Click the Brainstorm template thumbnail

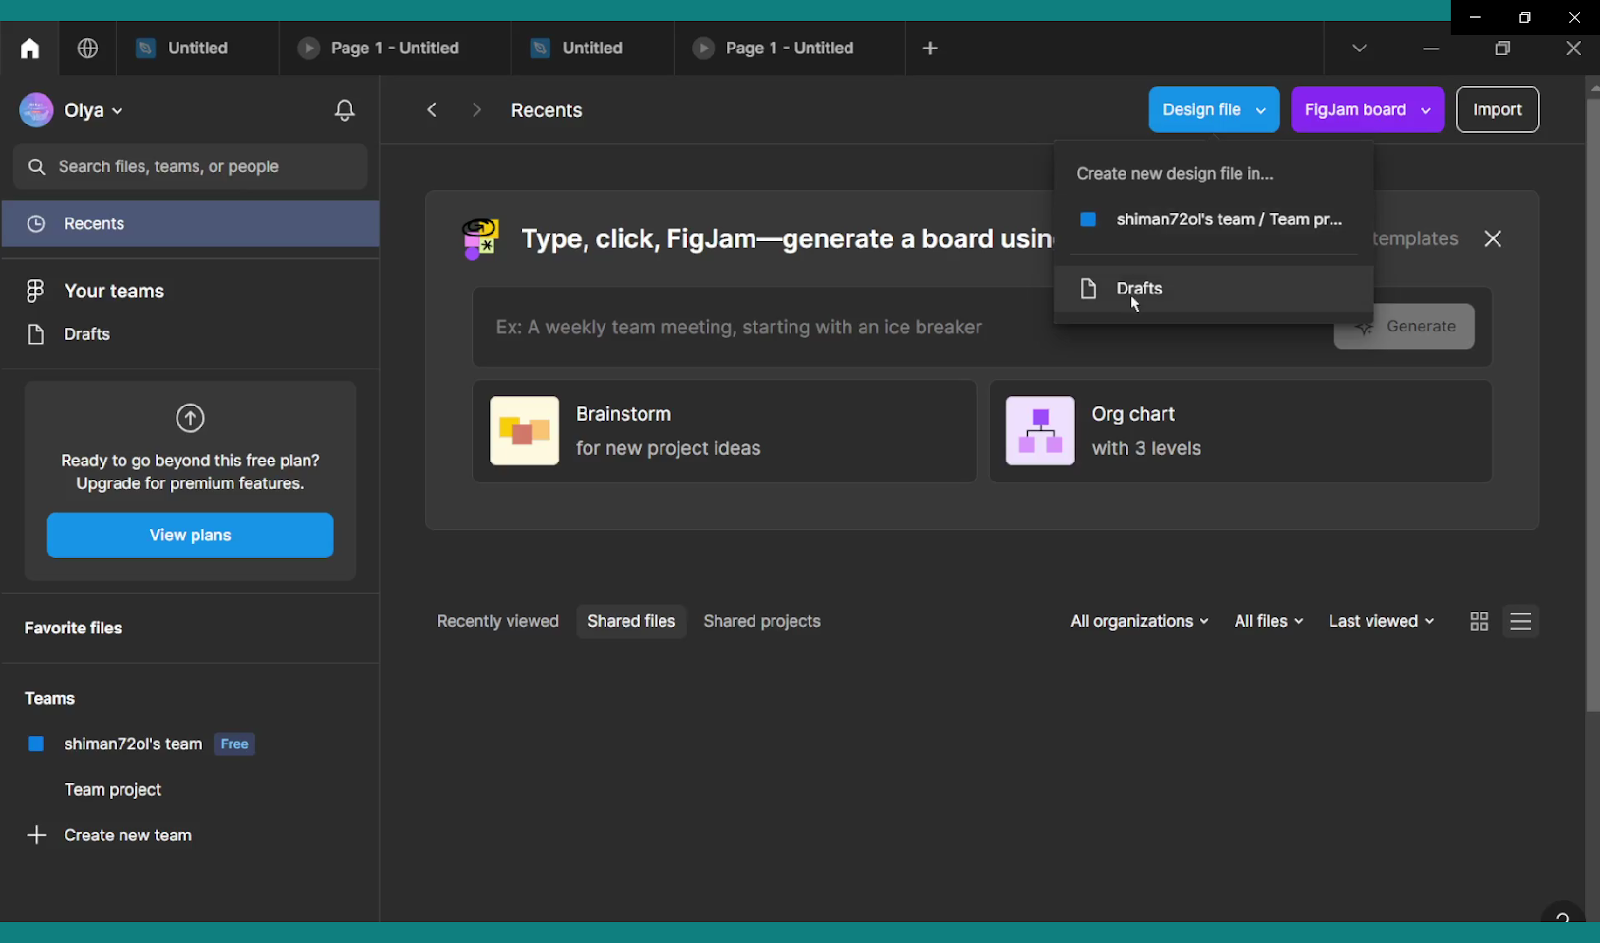(525, 431)
